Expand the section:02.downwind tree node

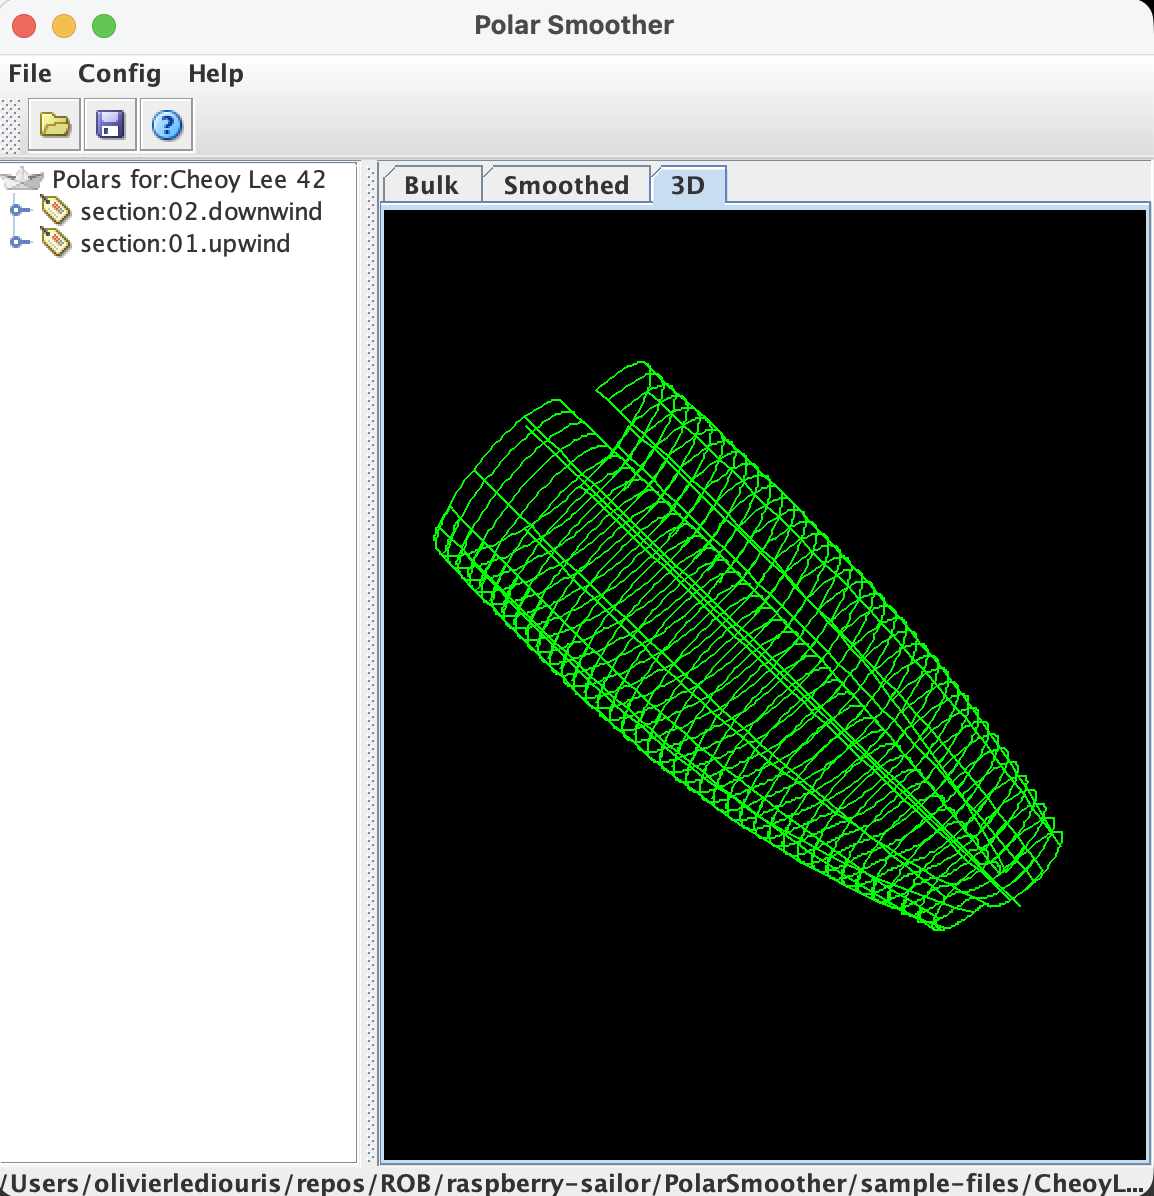tap(17, 211)
